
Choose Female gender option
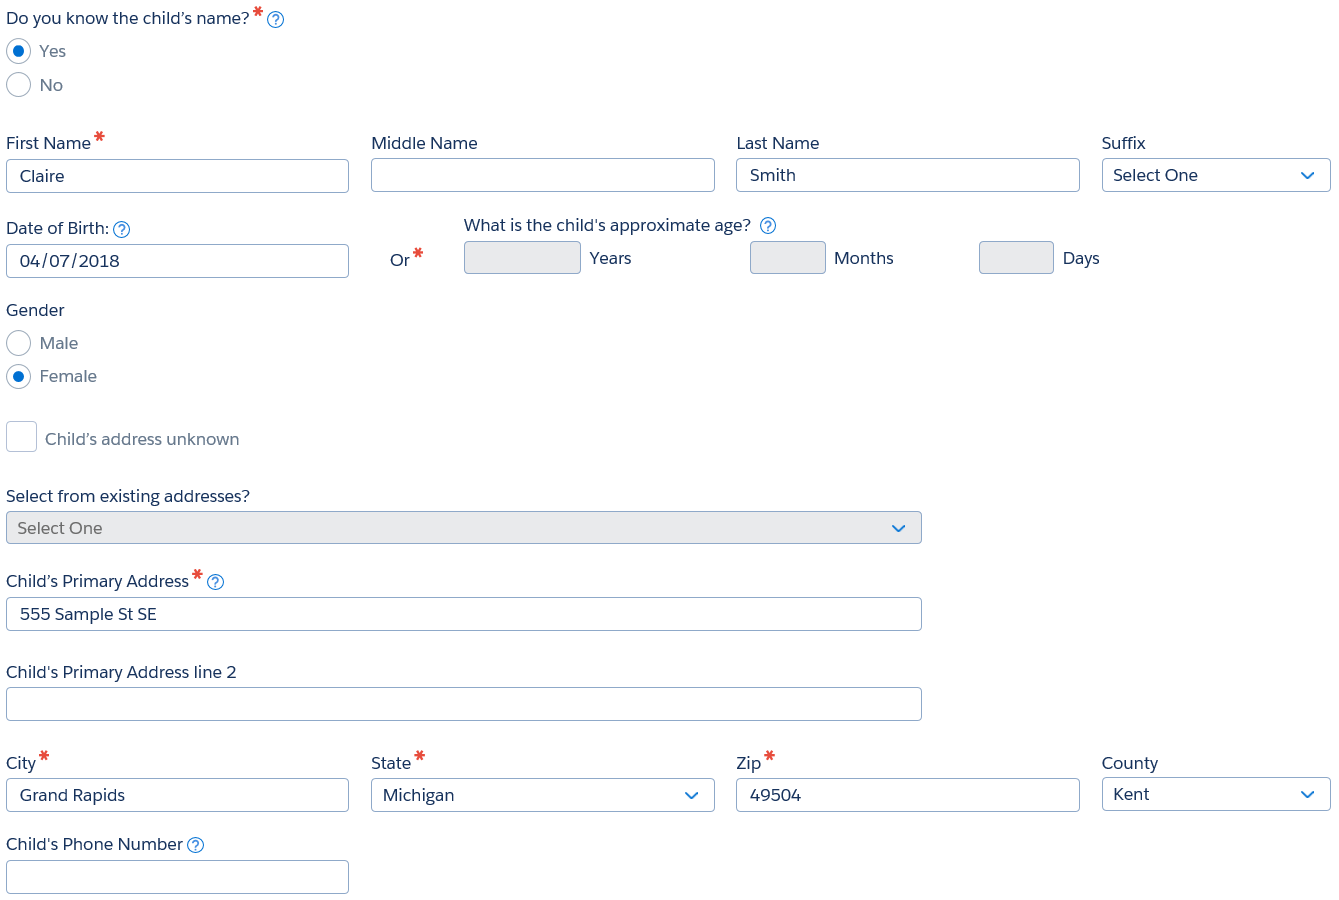pos(18,377)
